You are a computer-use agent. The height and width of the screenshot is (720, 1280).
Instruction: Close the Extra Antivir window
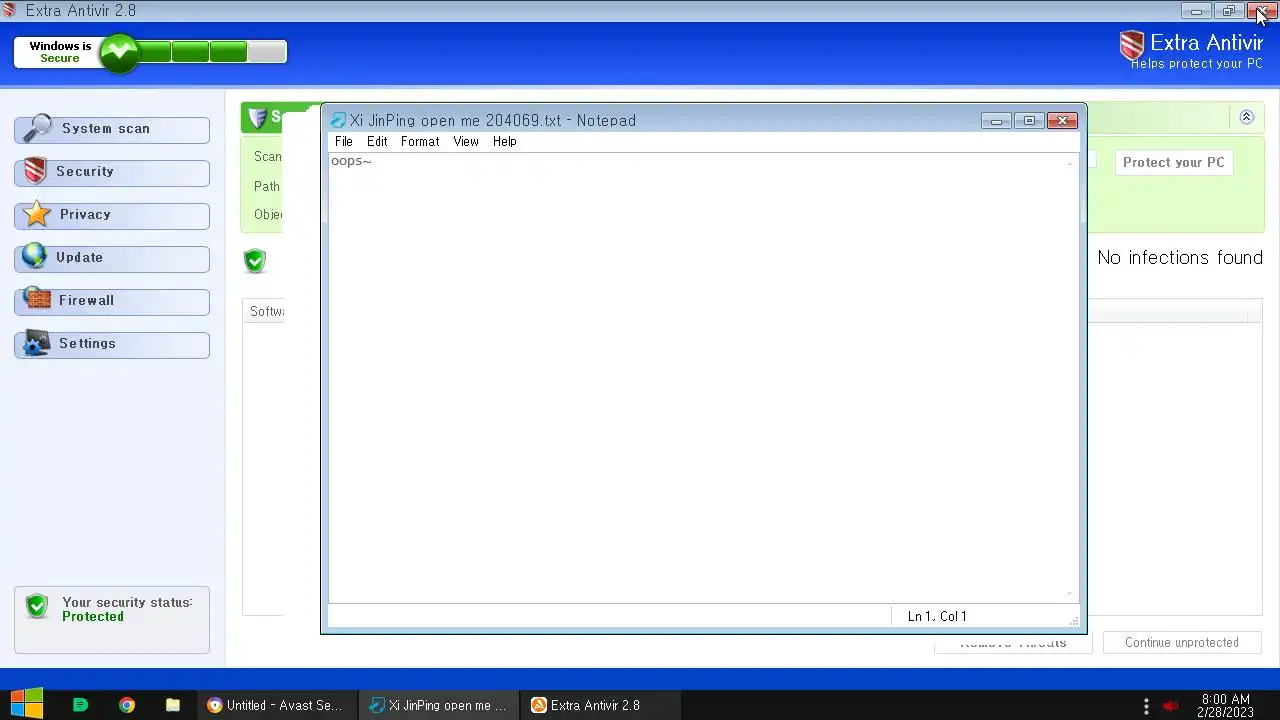pos(1262,11)
